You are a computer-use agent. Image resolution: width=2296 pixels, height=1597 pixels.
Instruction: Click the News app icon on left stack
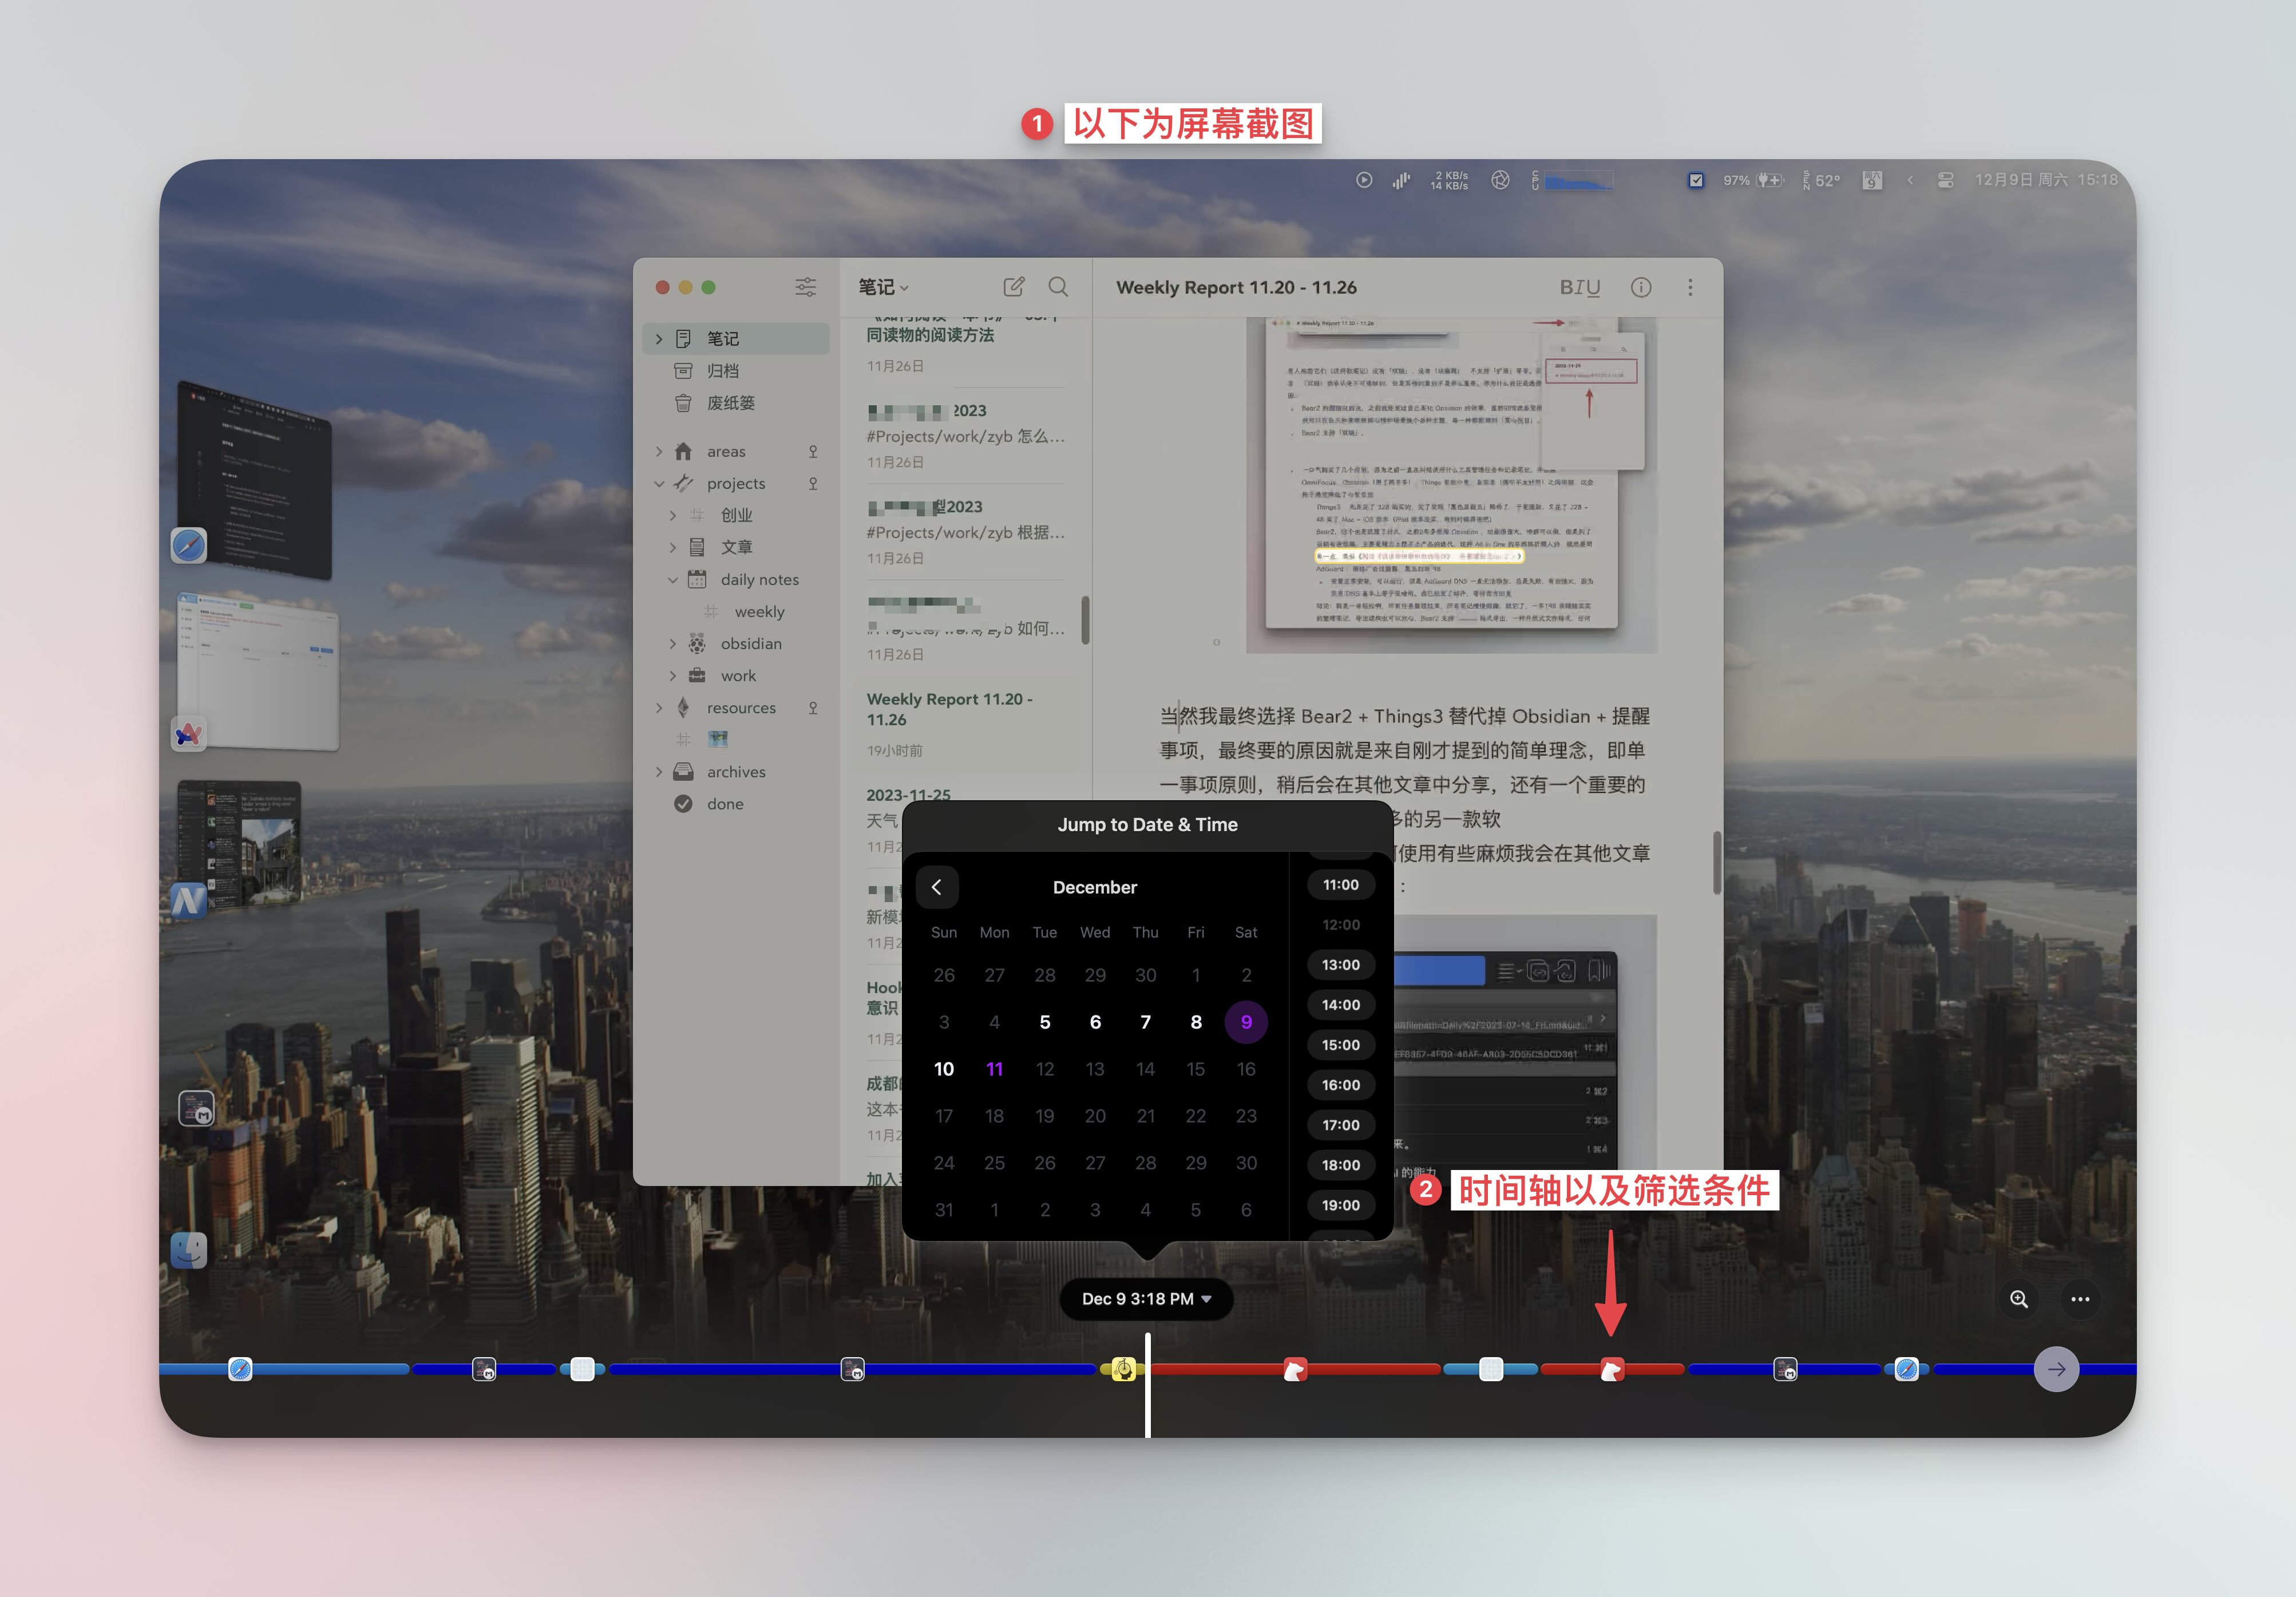pyautogui.click(x=189, y=902)
